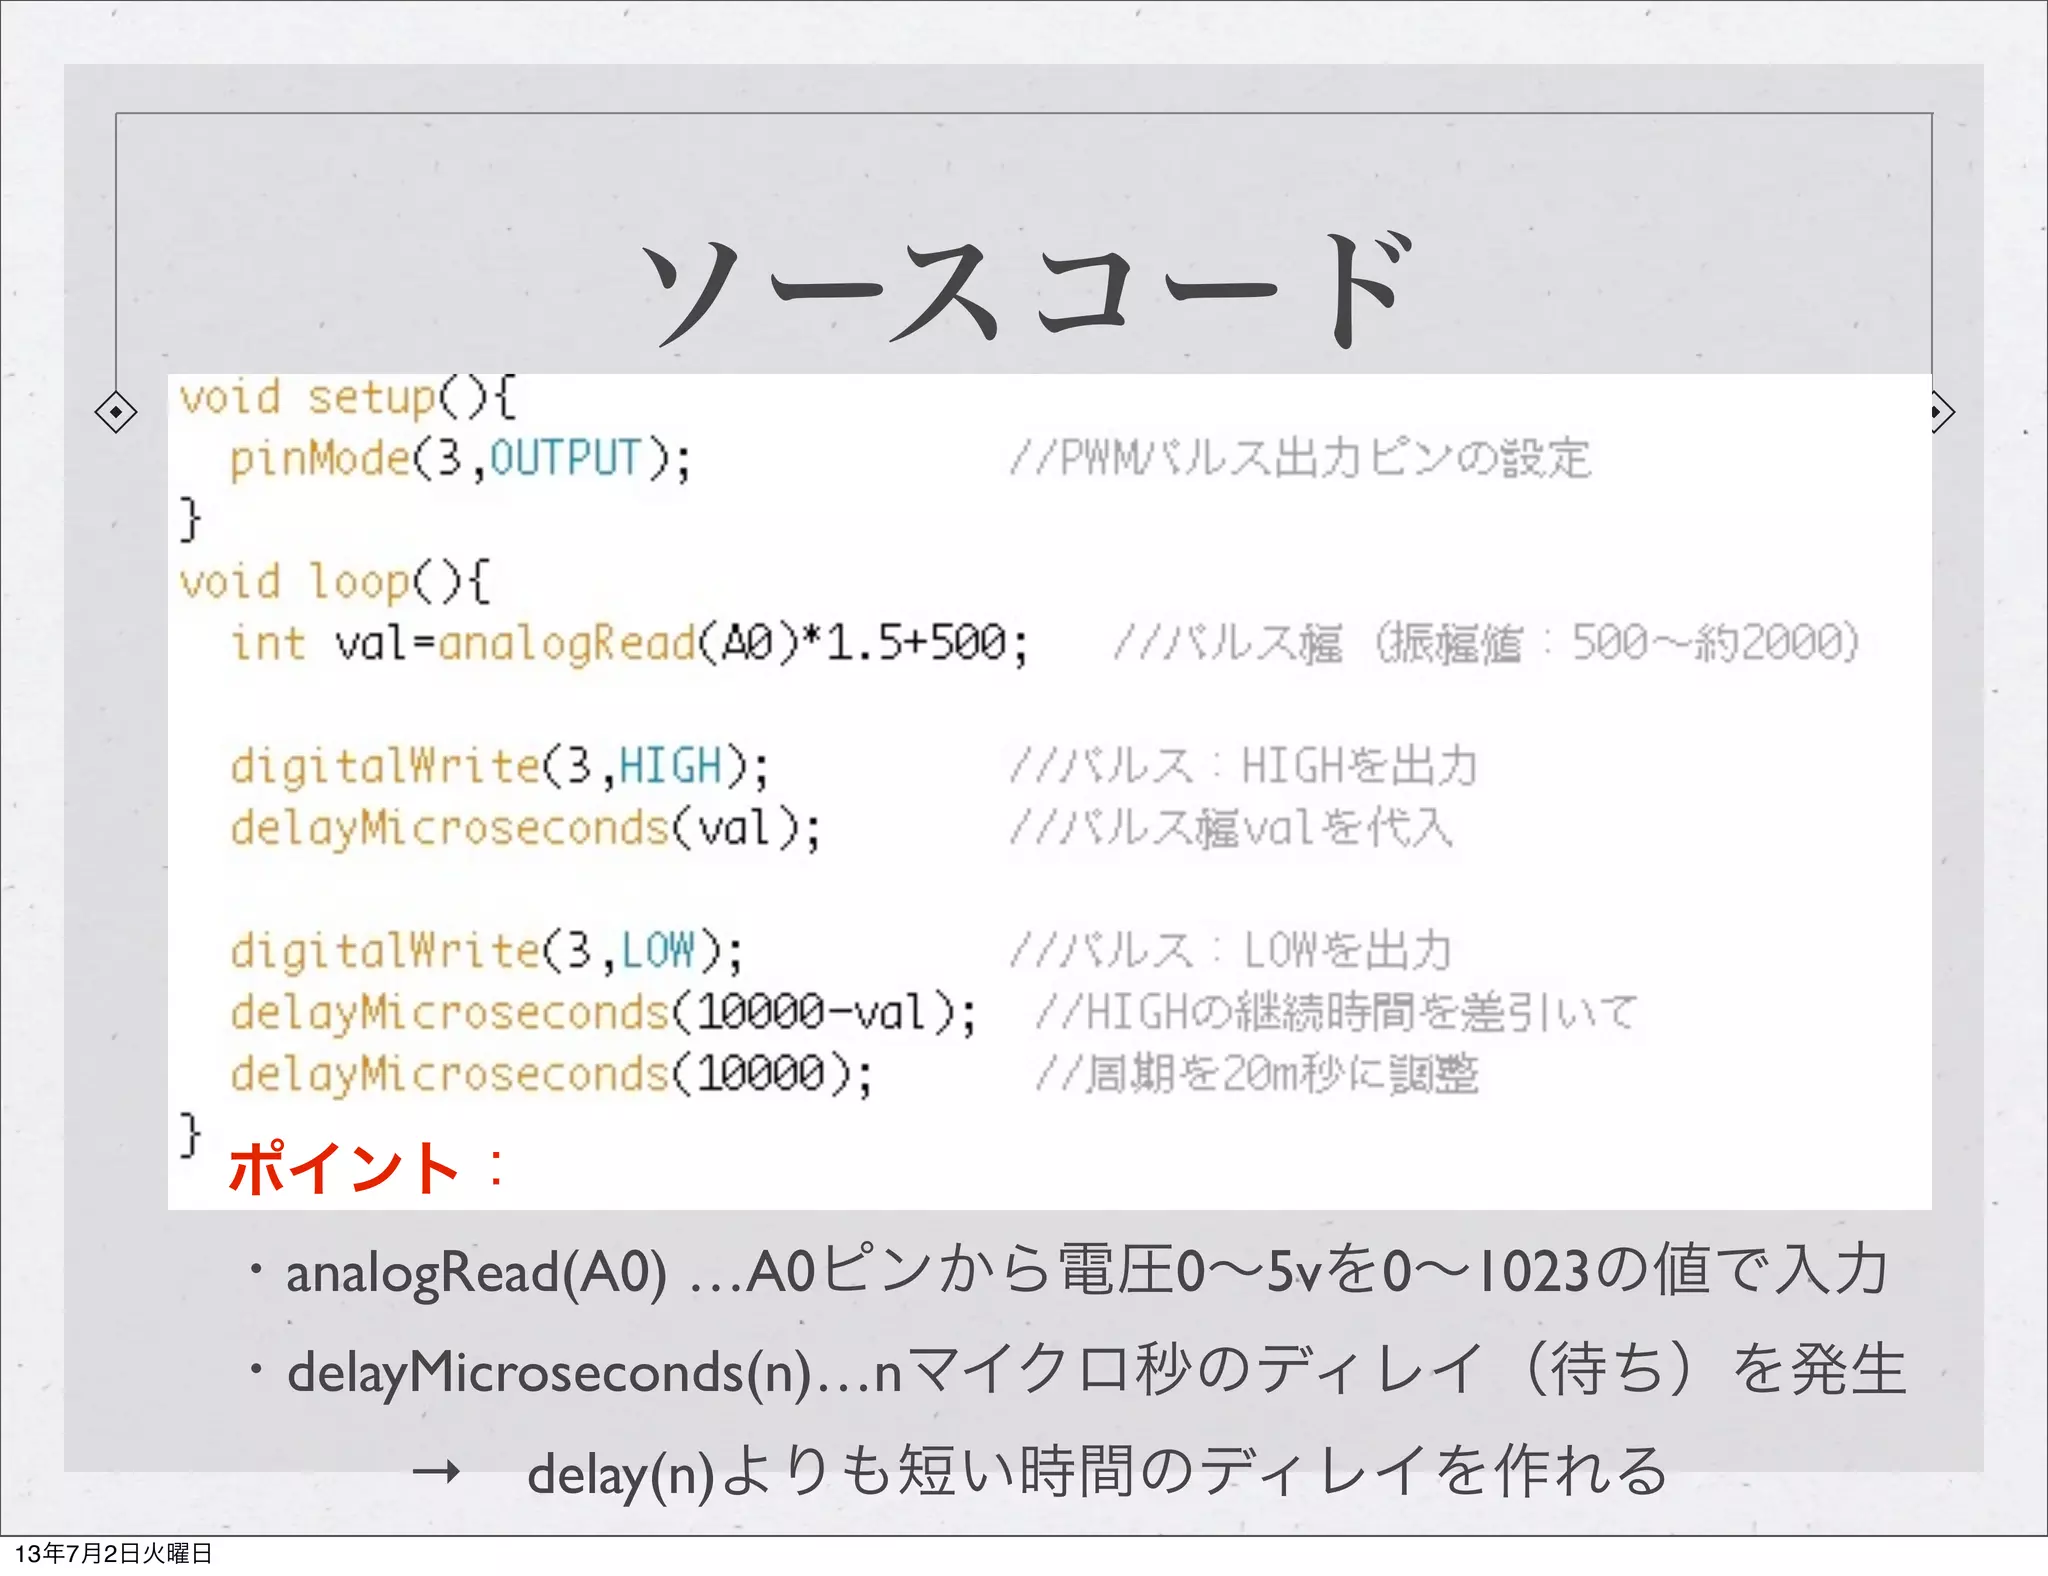Click the delayMicroseconds(n) bullet explanation
Image resolution: width=2048 pixels, height=1576 pixels.
point(1078,1370)
